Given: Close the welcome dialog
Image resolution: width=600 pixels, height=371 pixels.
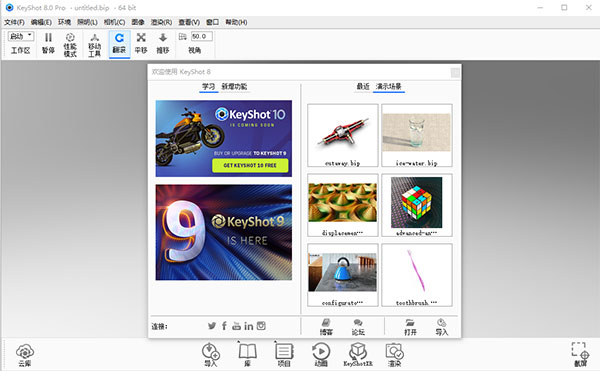Looking at the screenshot, I should [455, 72].
